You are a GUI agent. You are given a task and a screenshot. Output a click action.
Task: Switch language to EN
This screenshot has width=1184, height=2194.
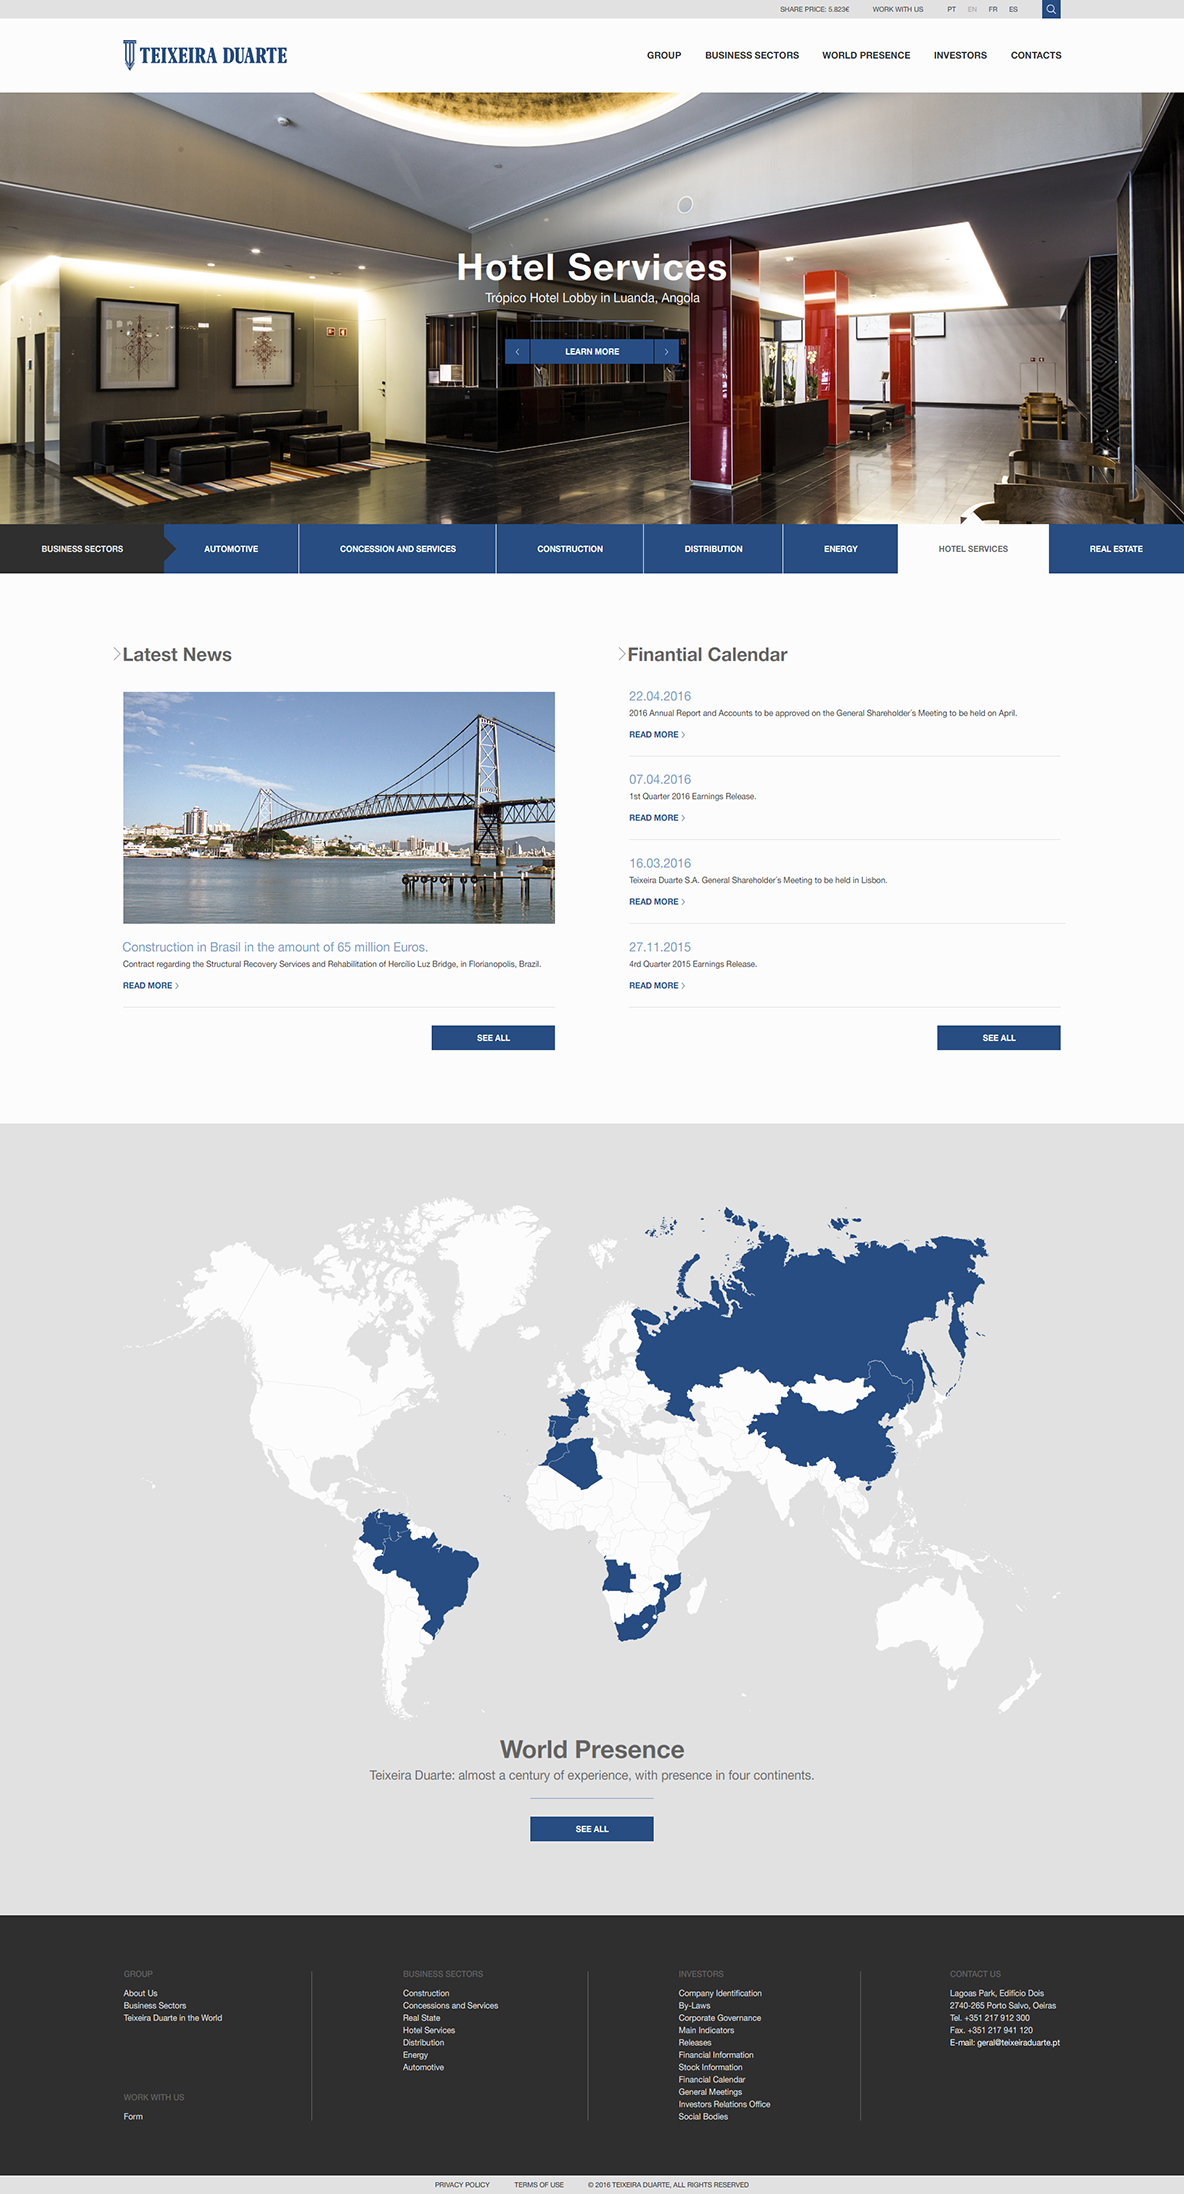click(x=972, y=9)
